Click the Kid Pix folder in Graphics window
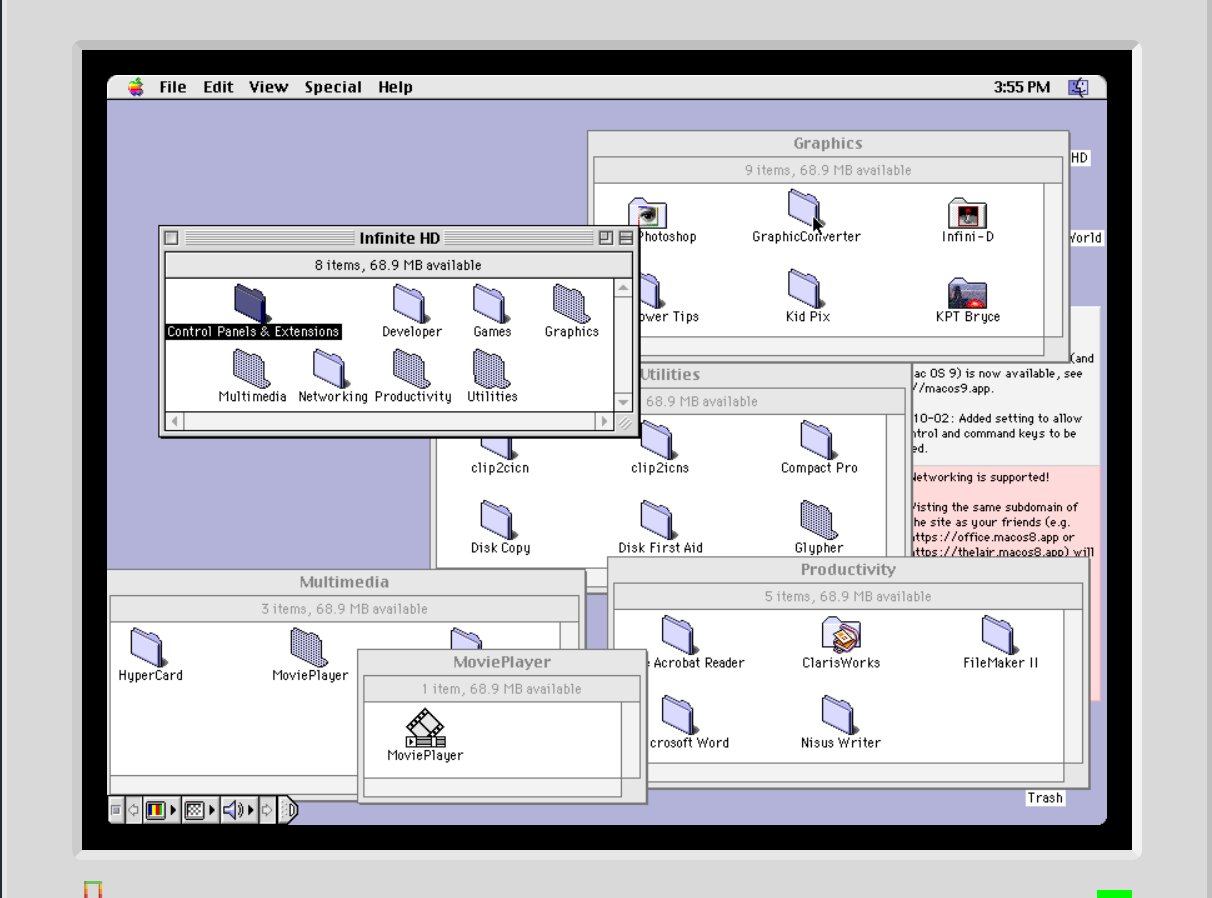1212x898 pixels. 806,288
